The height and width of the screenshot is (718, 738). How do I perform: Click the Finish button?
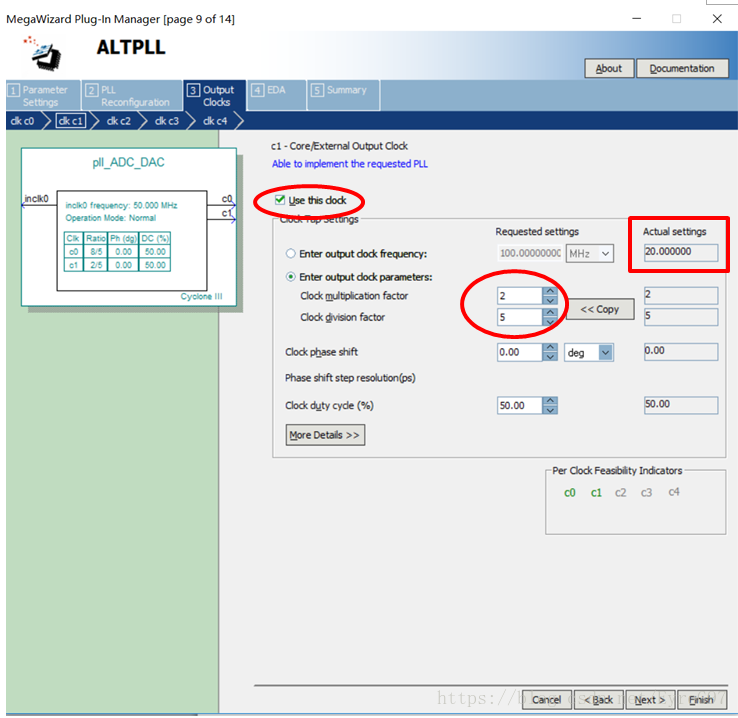(701, 700)
